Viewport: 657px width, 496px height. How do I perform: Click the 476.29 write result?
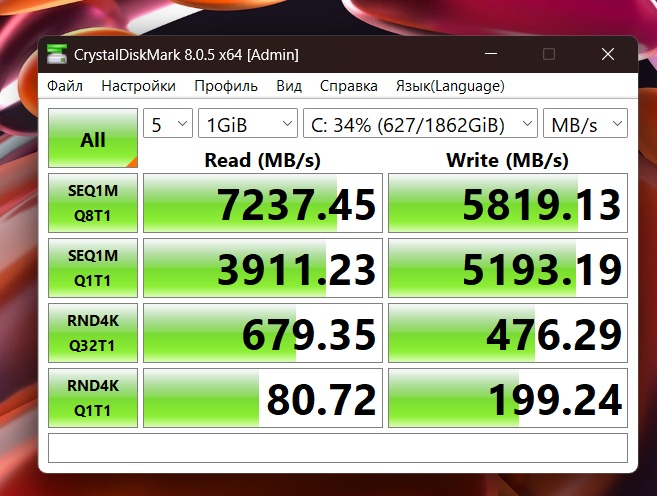point(508,333)
